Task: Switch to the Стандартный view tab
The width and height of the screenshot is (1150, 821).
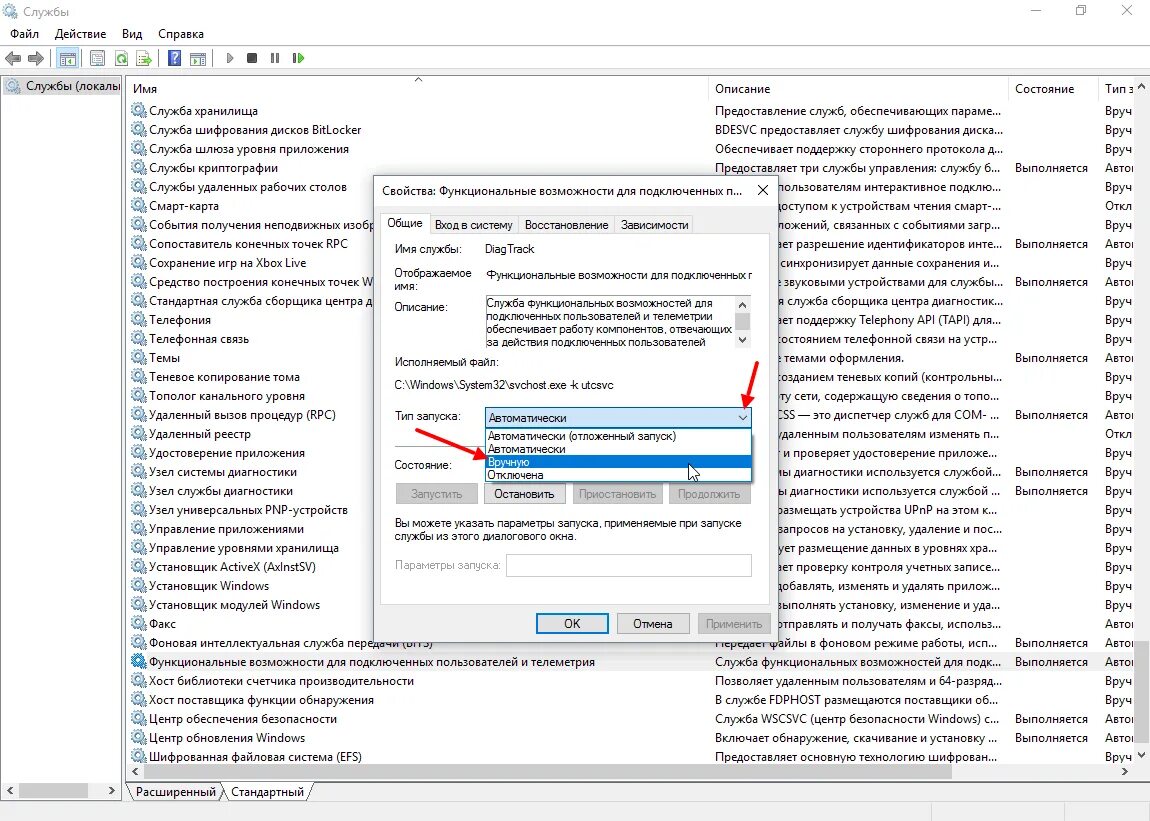Action: point(267,792)
